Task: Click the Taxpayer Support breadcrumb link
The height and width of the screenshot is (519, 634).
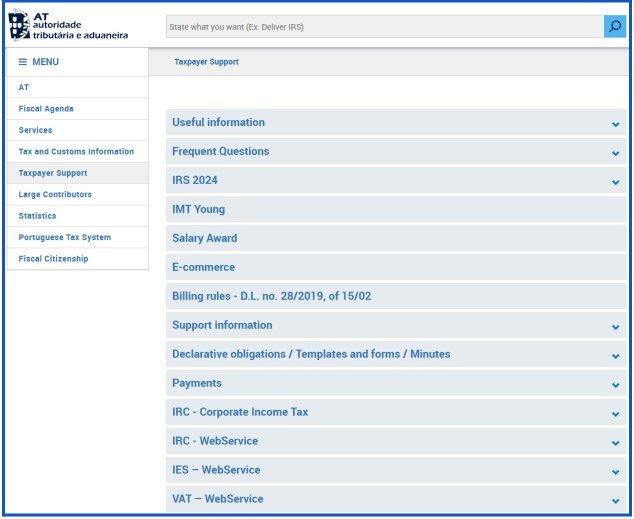Action: pyautogui.click(x=206, y=62)
